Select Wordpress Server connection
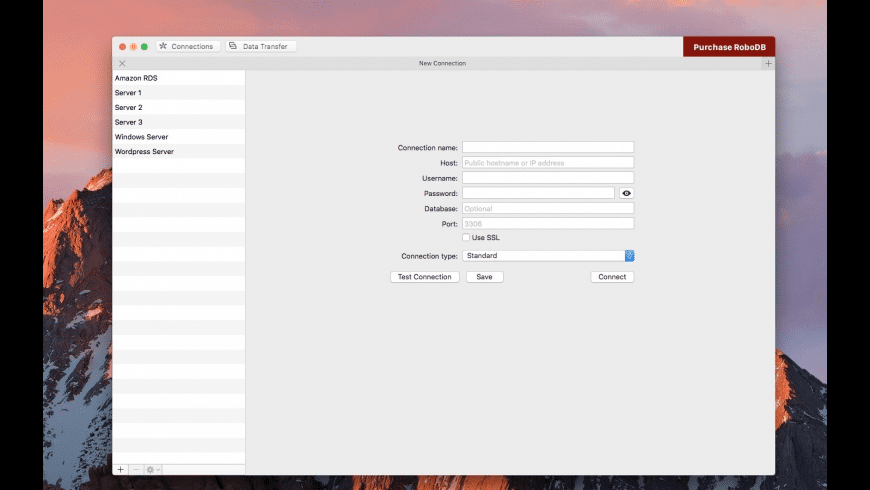 click(179, 151)
